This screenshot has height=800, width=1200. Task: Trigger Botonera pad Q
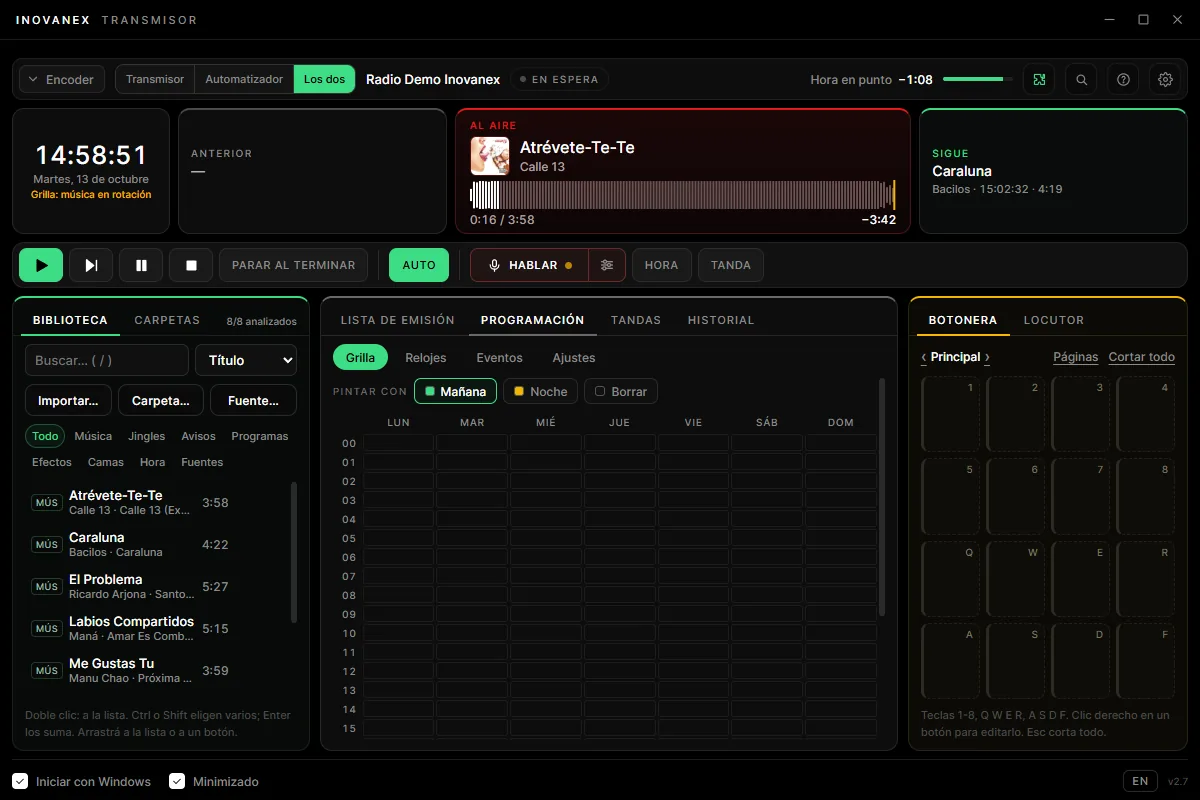point(950,577)
